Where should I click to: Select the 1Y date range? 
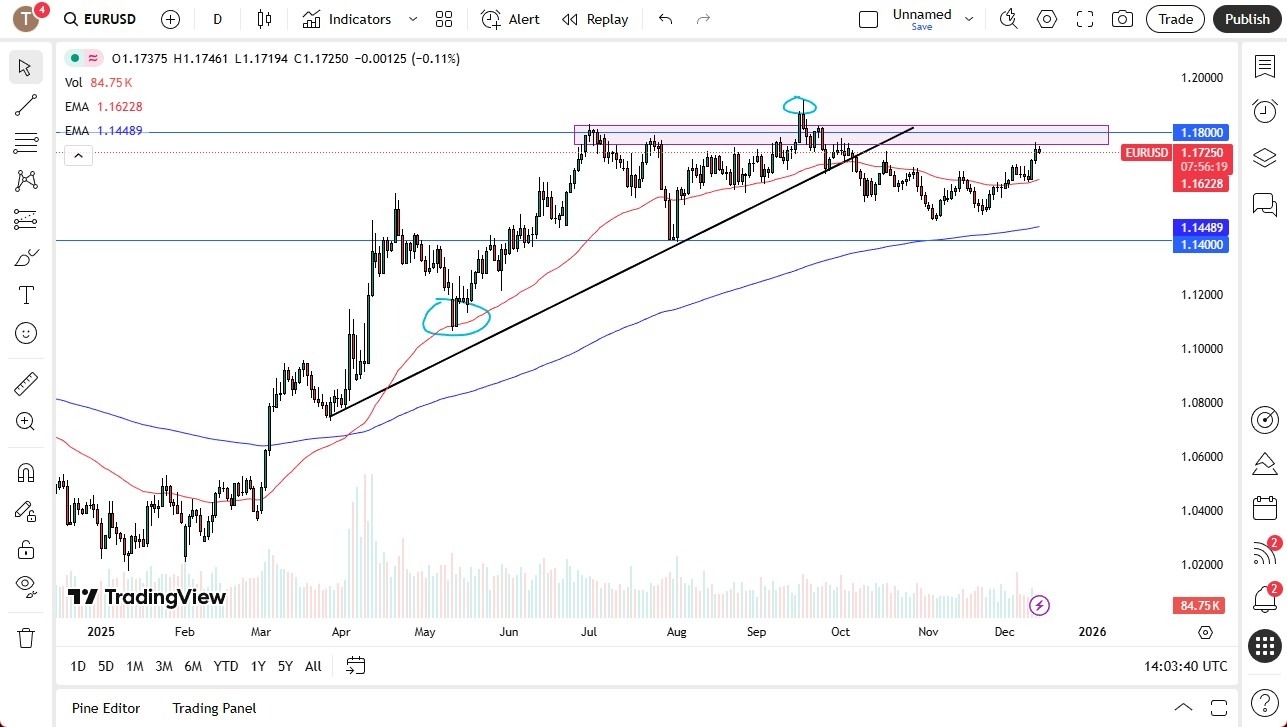point(257,666)
